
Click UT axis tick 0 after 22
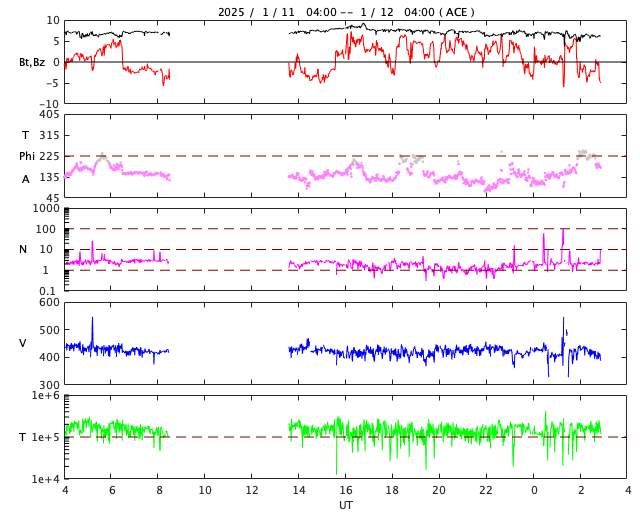pos(534,490)
